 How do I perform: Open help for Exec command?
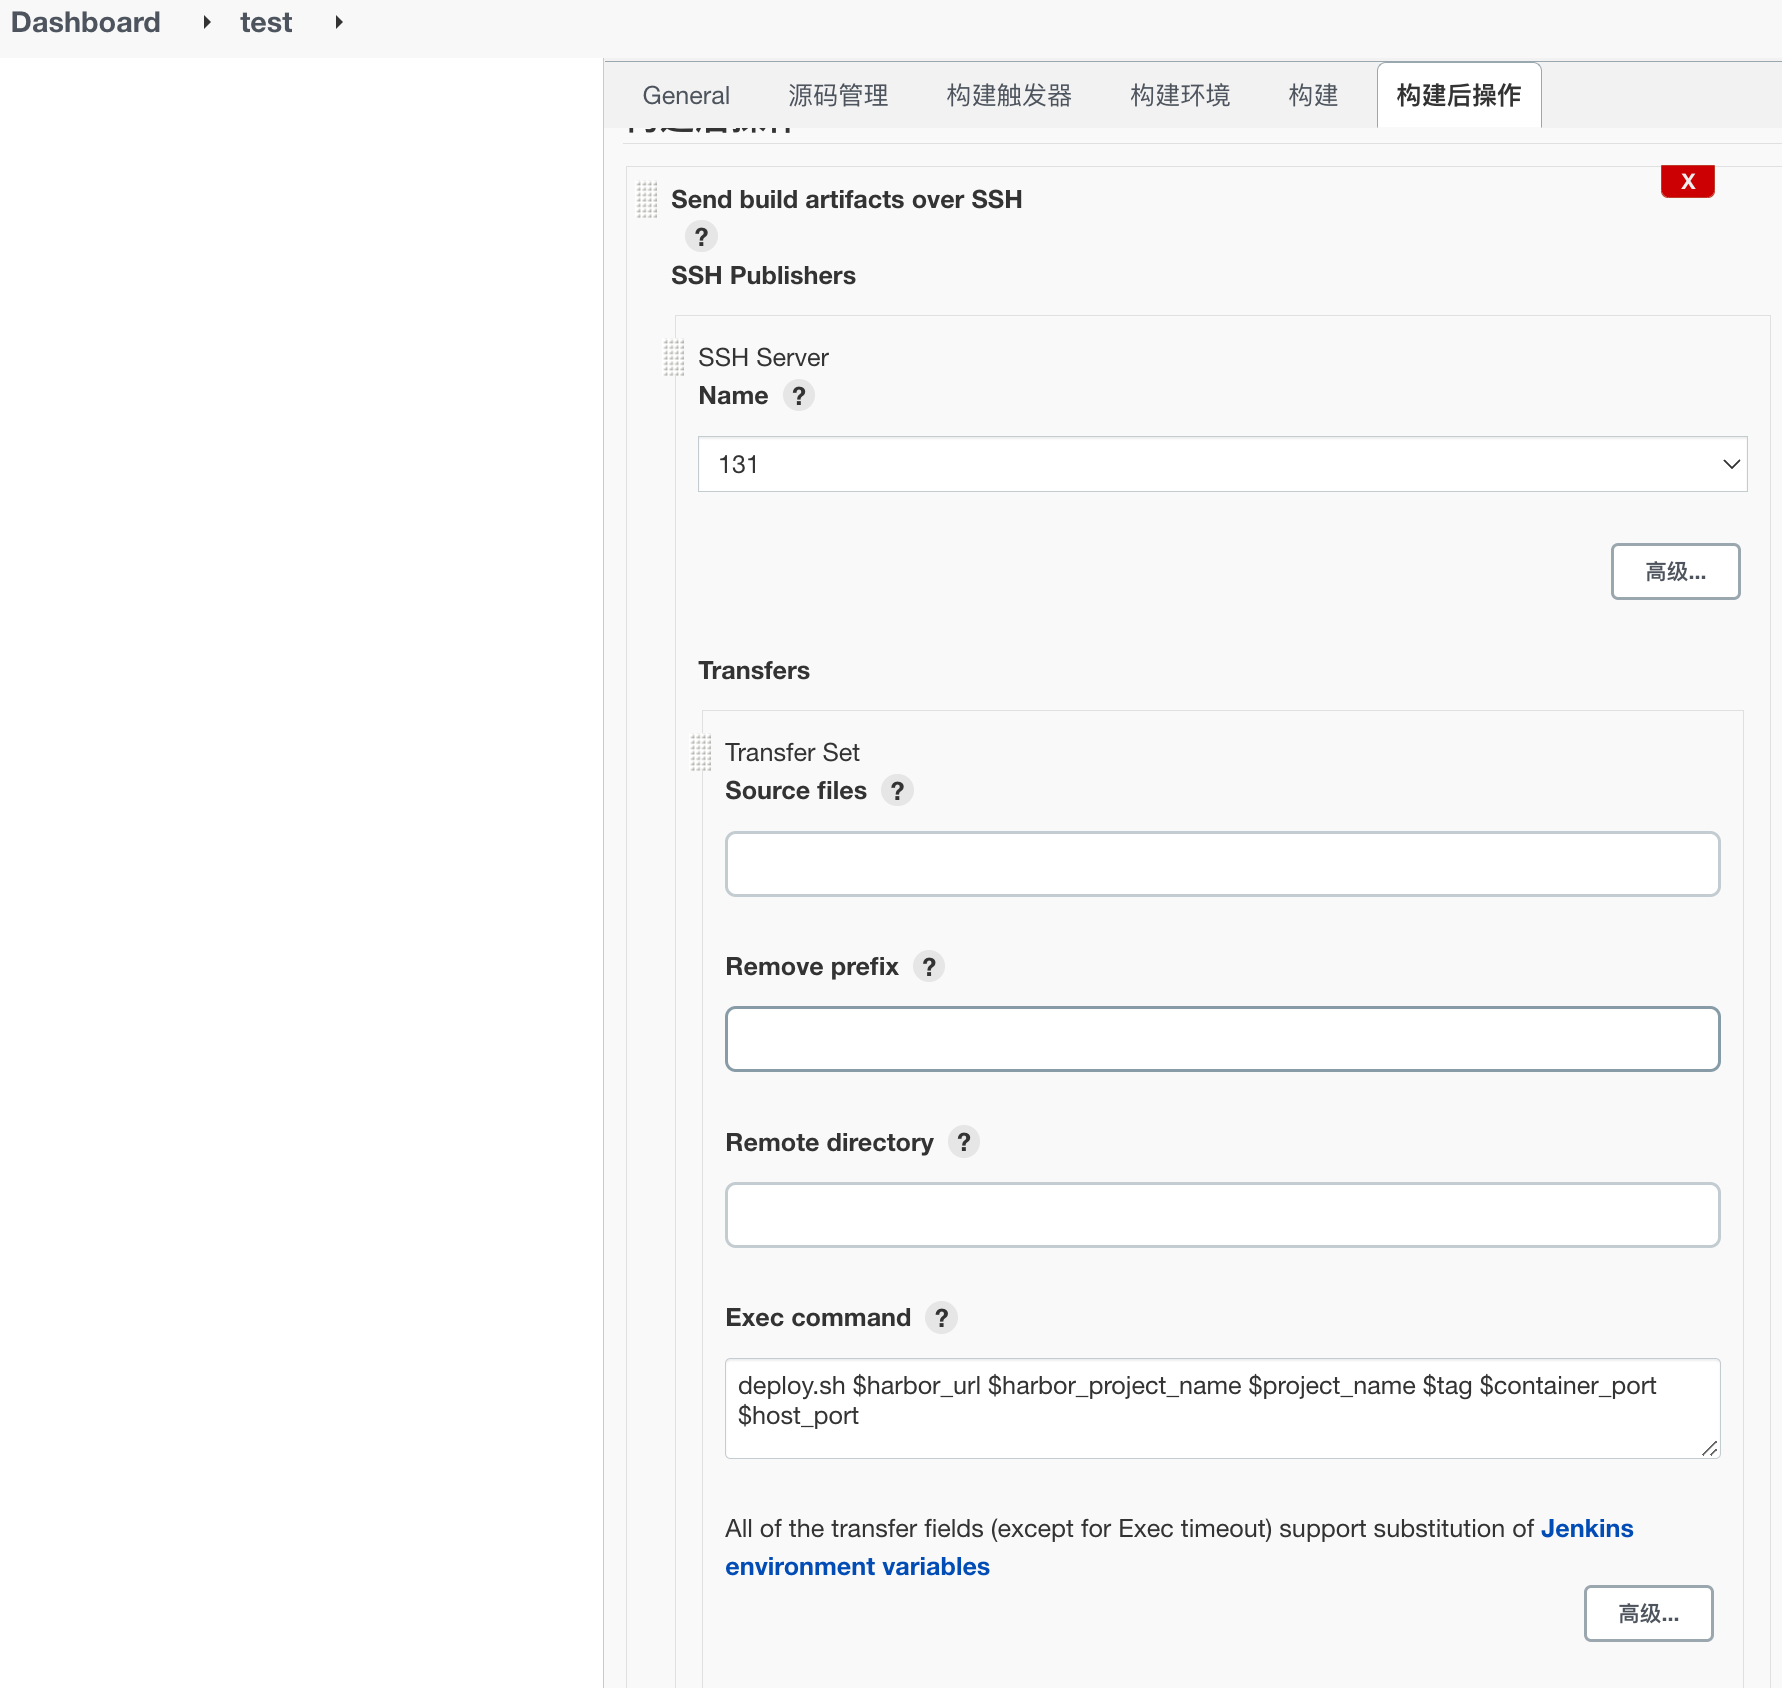(941, 1318)
